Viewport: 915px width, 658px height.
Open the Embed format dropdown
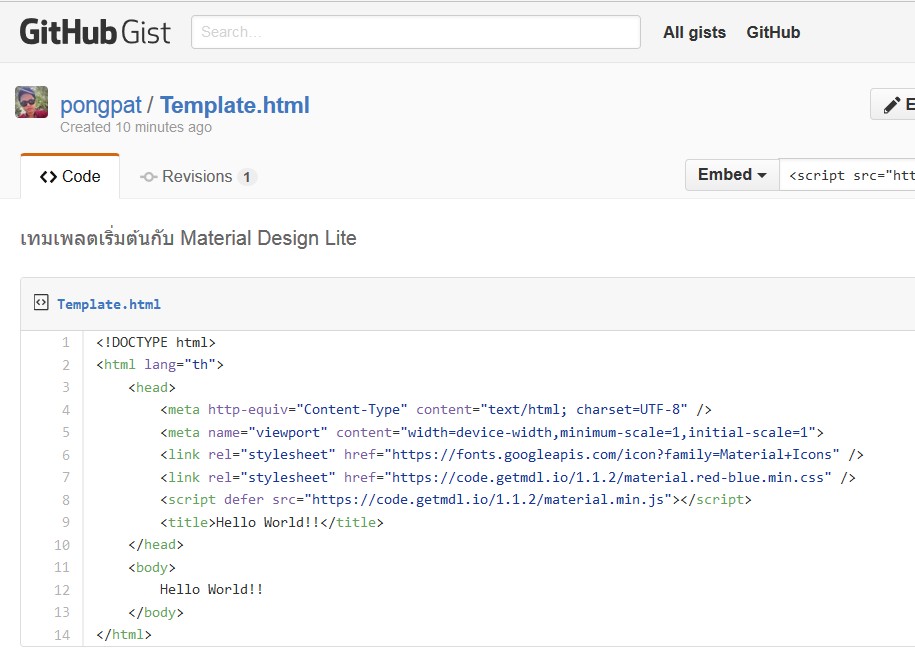pos(731,174)
